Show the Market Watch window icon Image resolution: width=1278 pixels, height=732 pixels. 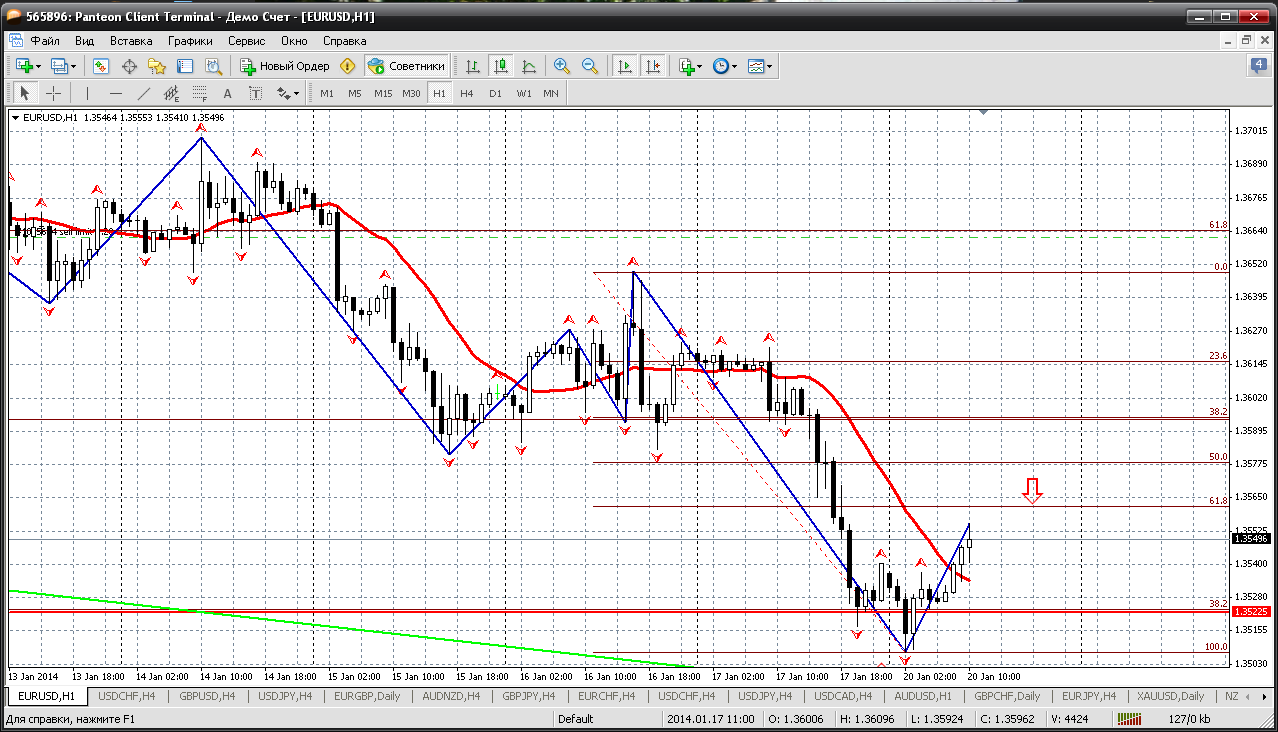tap(101, 66)
